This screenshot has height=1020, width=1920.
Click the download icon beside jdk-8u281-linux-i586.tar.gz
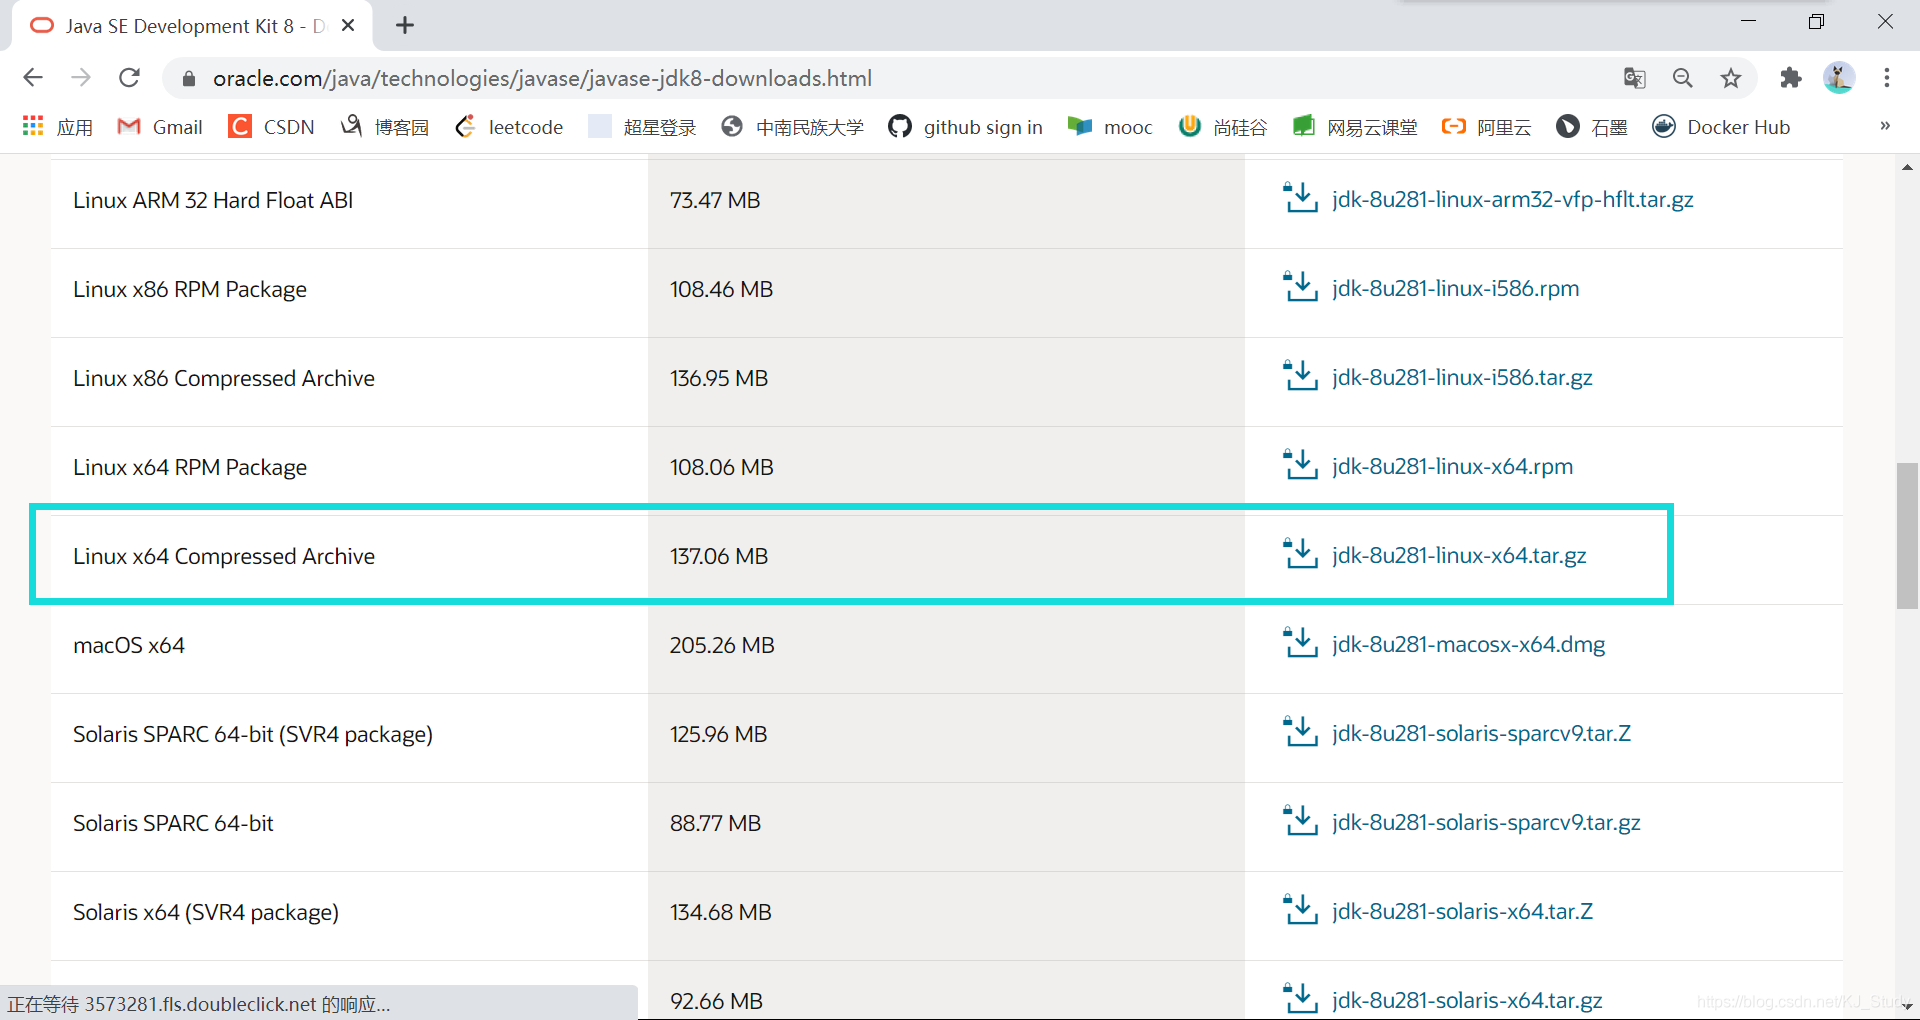1300,376
